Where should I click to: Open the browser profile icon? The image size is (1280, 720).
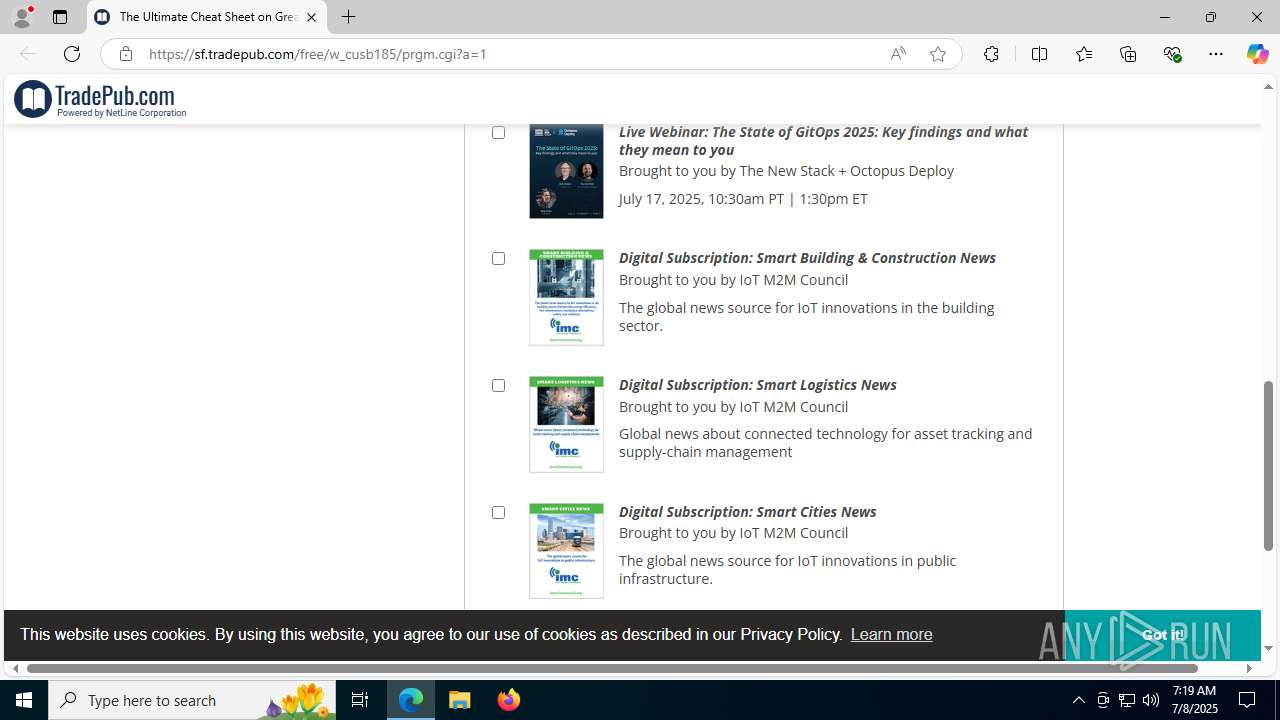pyautogui.click(x=22, y=17)
